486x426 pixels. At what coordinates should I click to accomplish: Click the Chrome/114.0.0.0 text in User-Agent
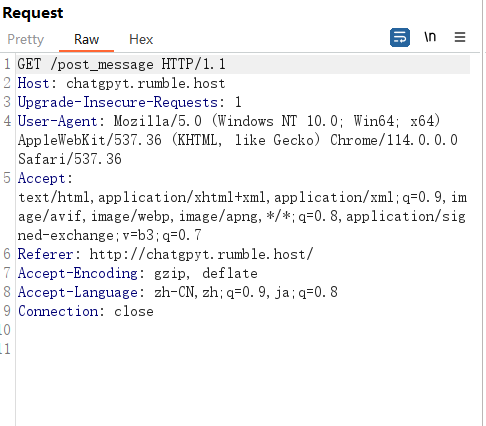pos(394,140)
